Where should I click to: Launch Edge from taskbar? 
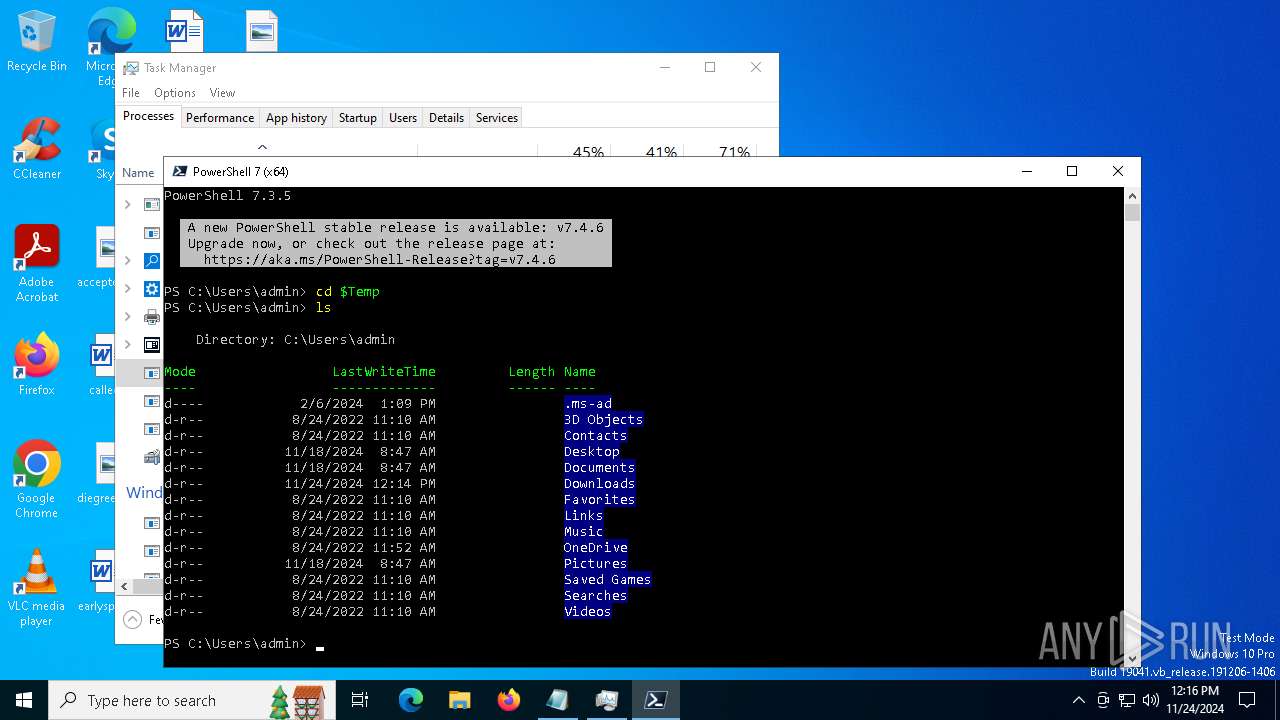pos(411,700)
